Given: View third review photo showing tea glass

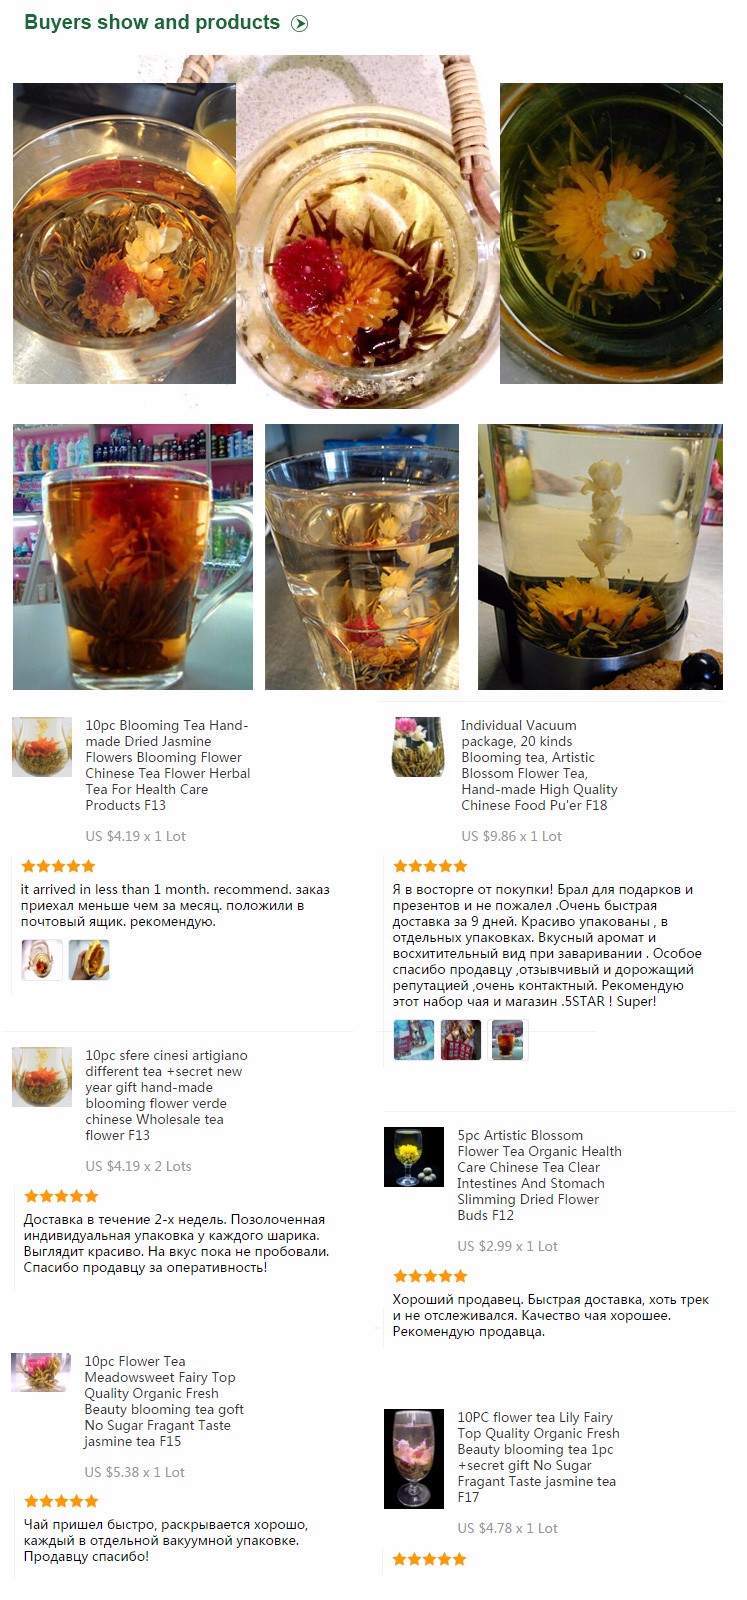Looking at the screenshot, I should 507,1040.
